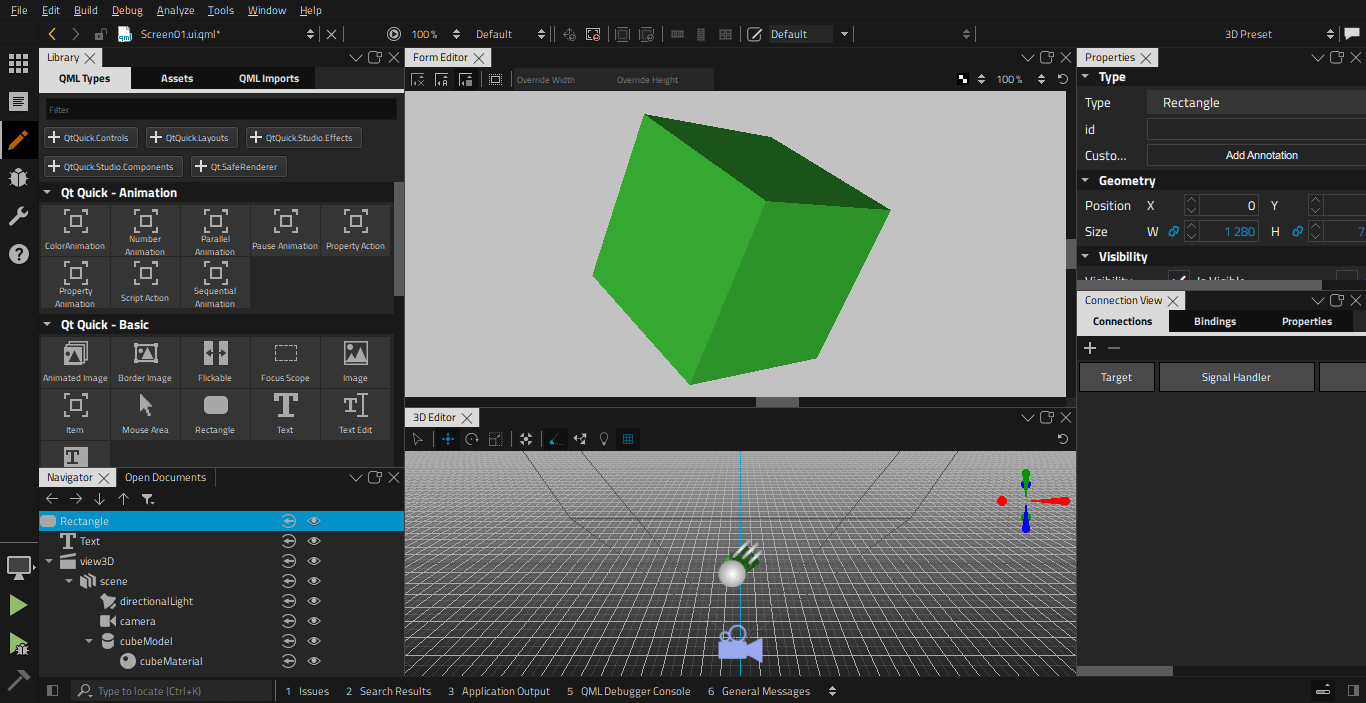Click the Design mode pencil icon in the sidebar
1366x703 pixels.
[18, 140]
